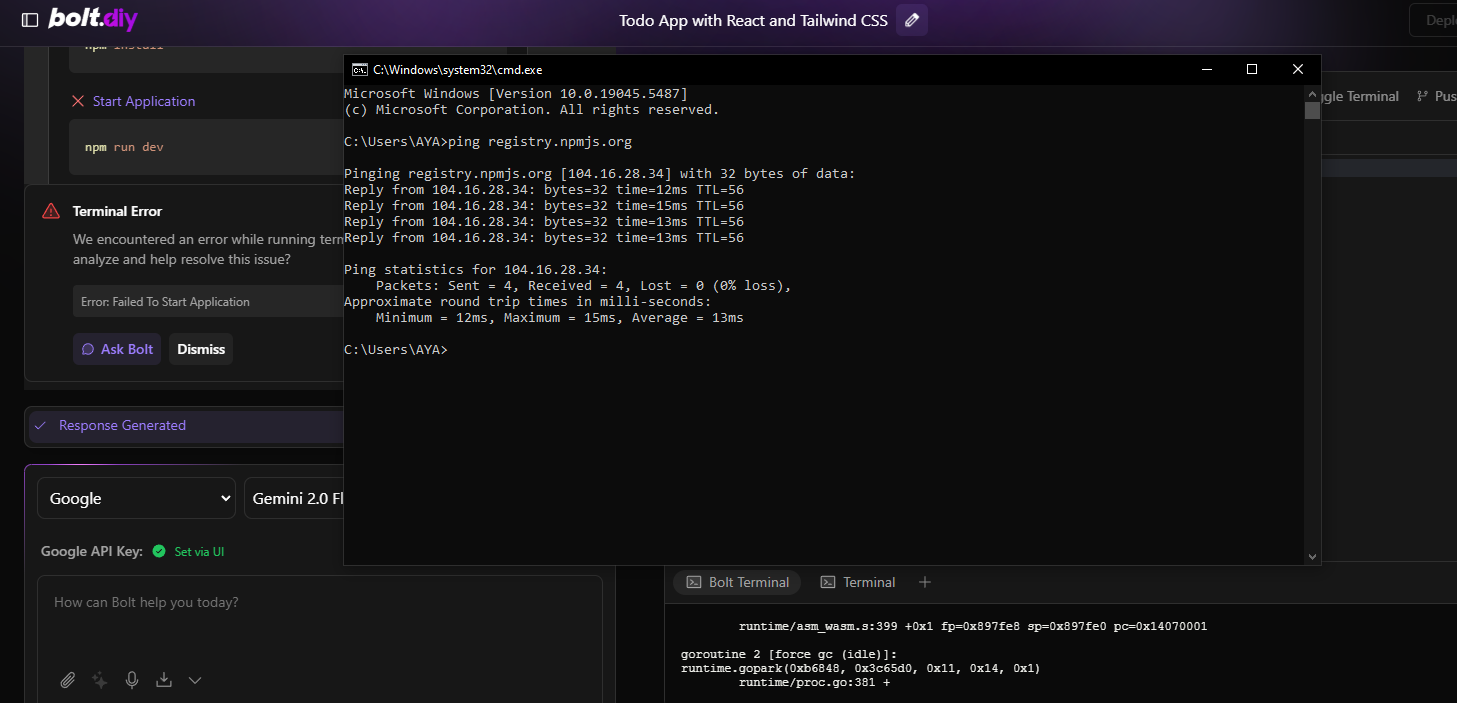Toggle the sidebar panel icon beside bolt.diy logo
This screenshot has height=703, width=1457.
[x=30, y=20]
